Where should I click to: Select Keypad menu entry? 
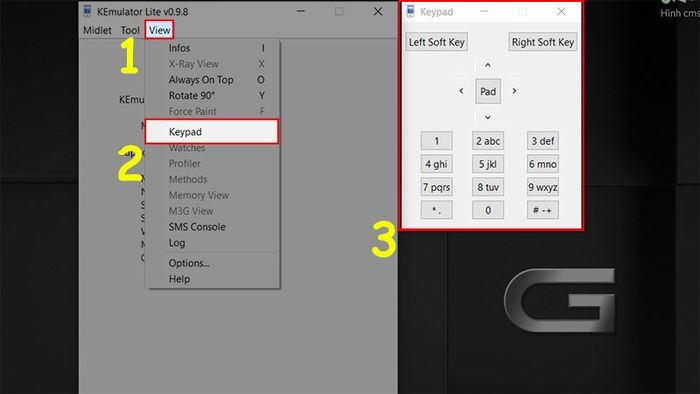point(212,132)
